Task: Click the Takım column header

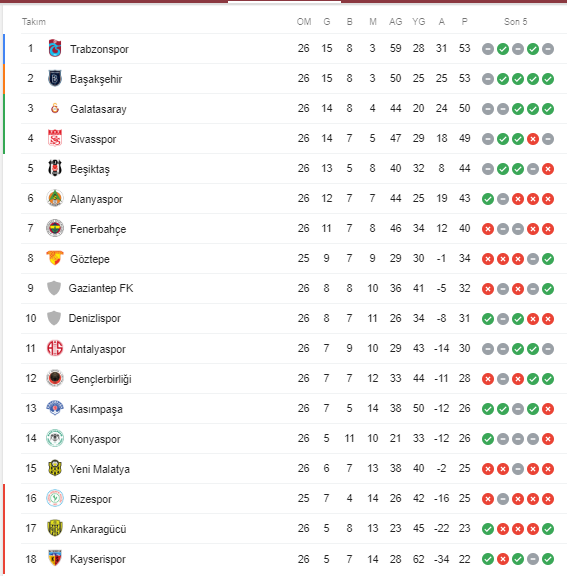Action: pyautogui.click(x=33, y=22)
